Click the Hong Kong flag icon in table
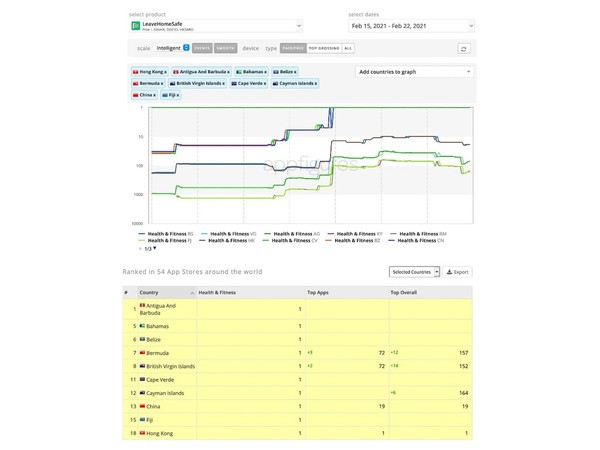 click(x=142, y=433)
